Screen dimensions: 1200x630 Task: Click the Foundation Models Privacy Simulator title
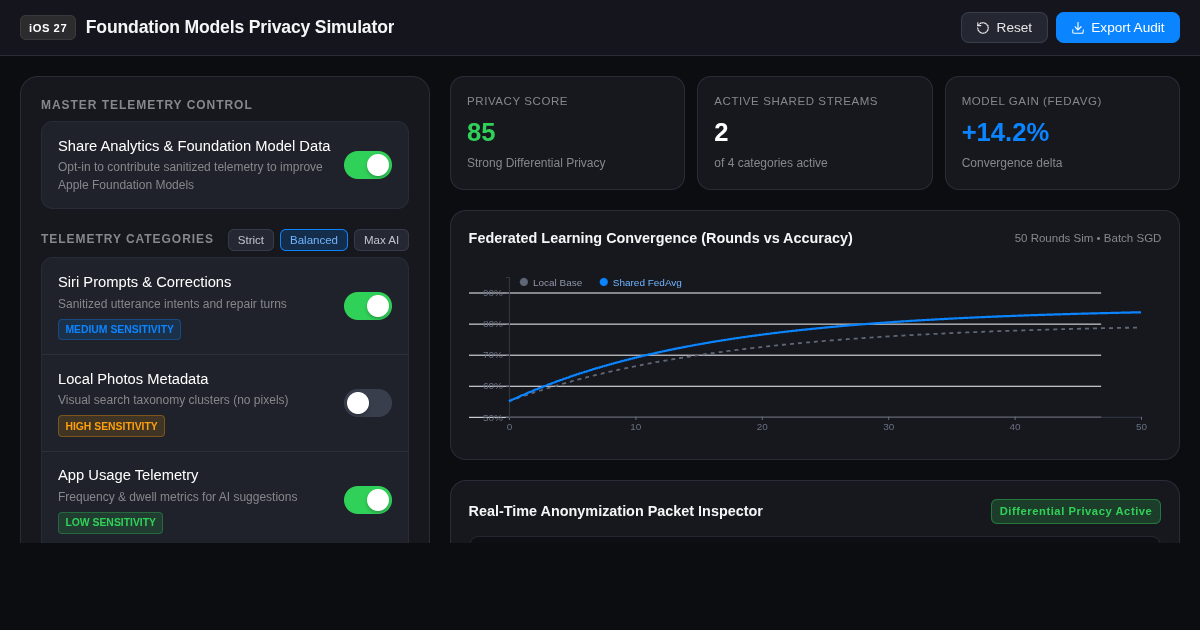[240, 27]
